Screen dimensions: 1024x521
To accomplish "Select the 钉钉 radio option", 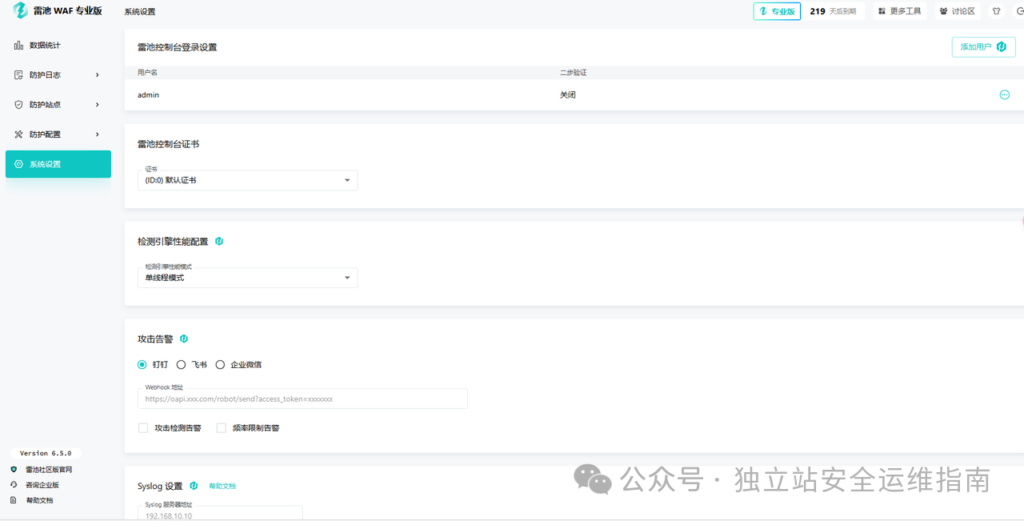I will coord(142,364).
